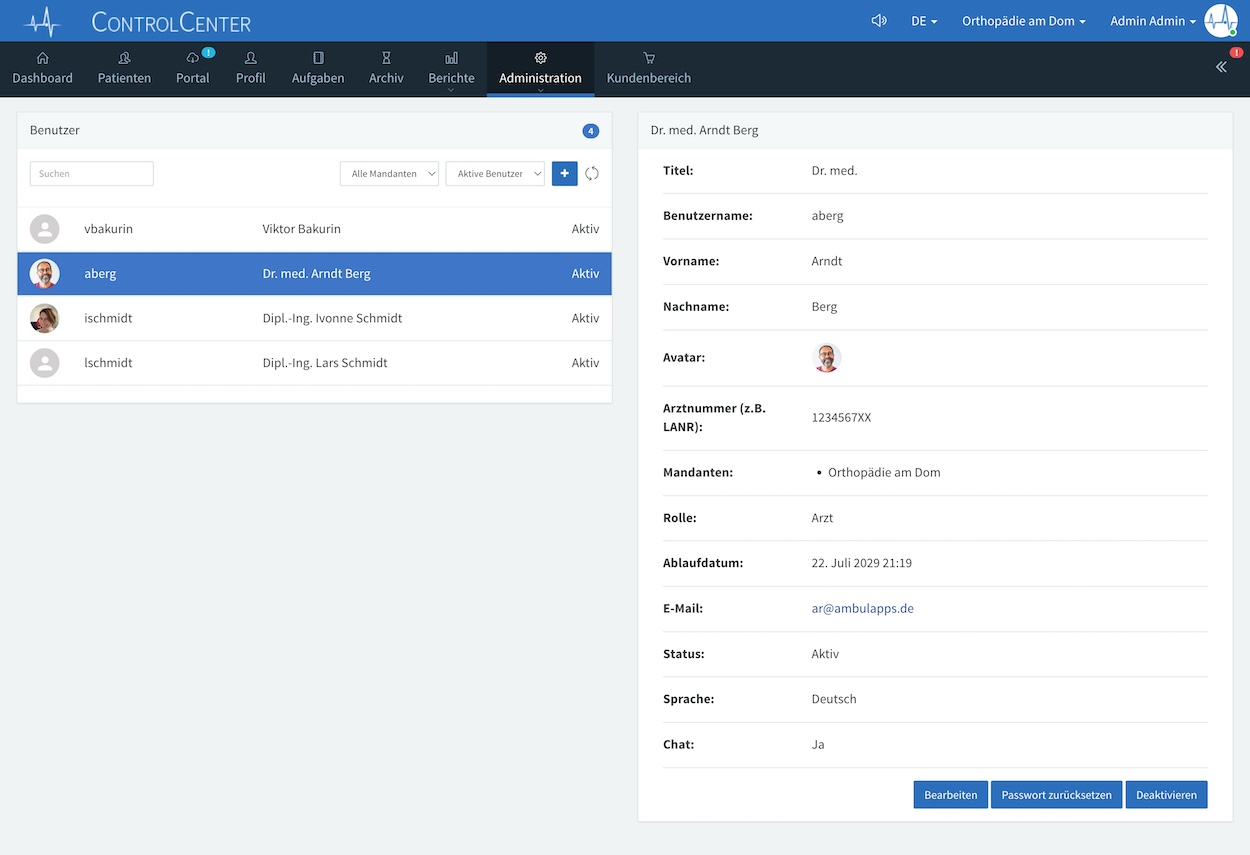Add a new user with plus button

[x=565, y=174]
